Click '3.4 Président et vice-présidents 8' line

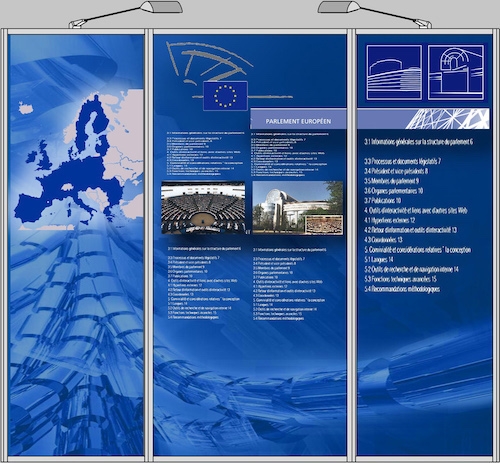(x=396, y=171)
